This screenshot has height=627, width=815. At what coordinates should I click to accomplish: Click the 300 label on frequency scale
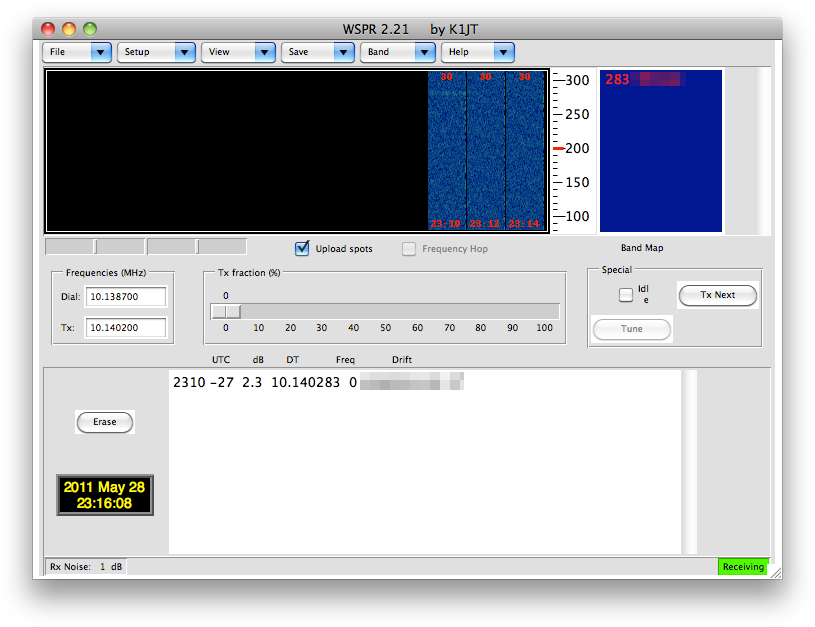point(577,81)
